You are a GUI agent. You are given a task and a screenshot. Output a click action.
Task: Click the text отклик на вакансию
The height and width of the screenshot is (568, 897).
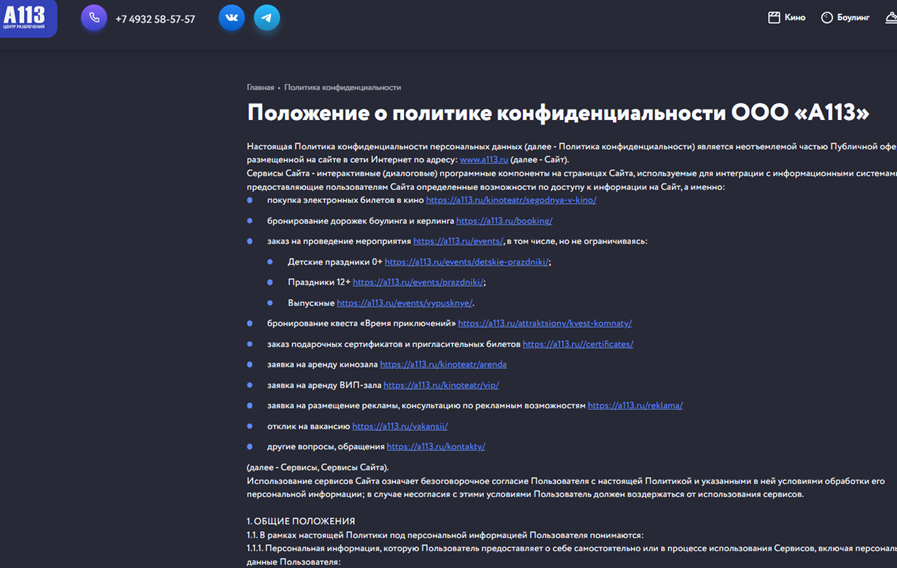[x=308, y=427]
